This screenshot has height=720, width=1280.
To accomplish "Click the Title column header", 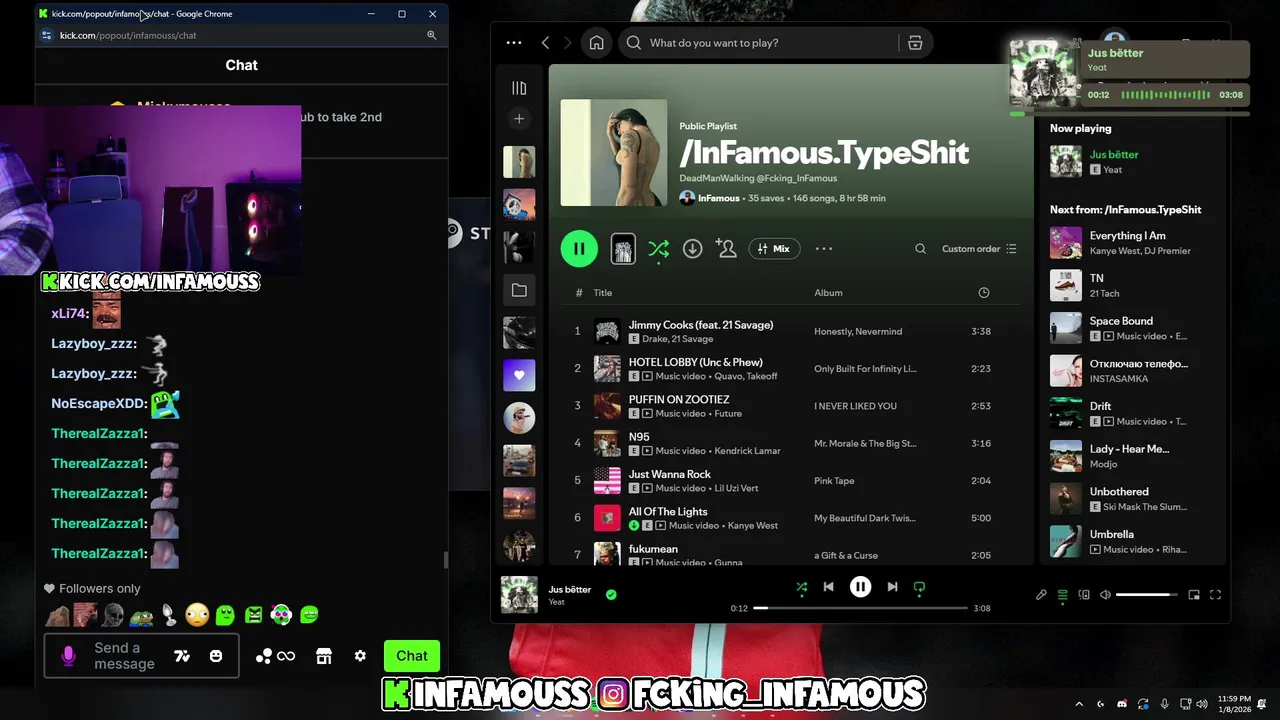I will [602, 293].
